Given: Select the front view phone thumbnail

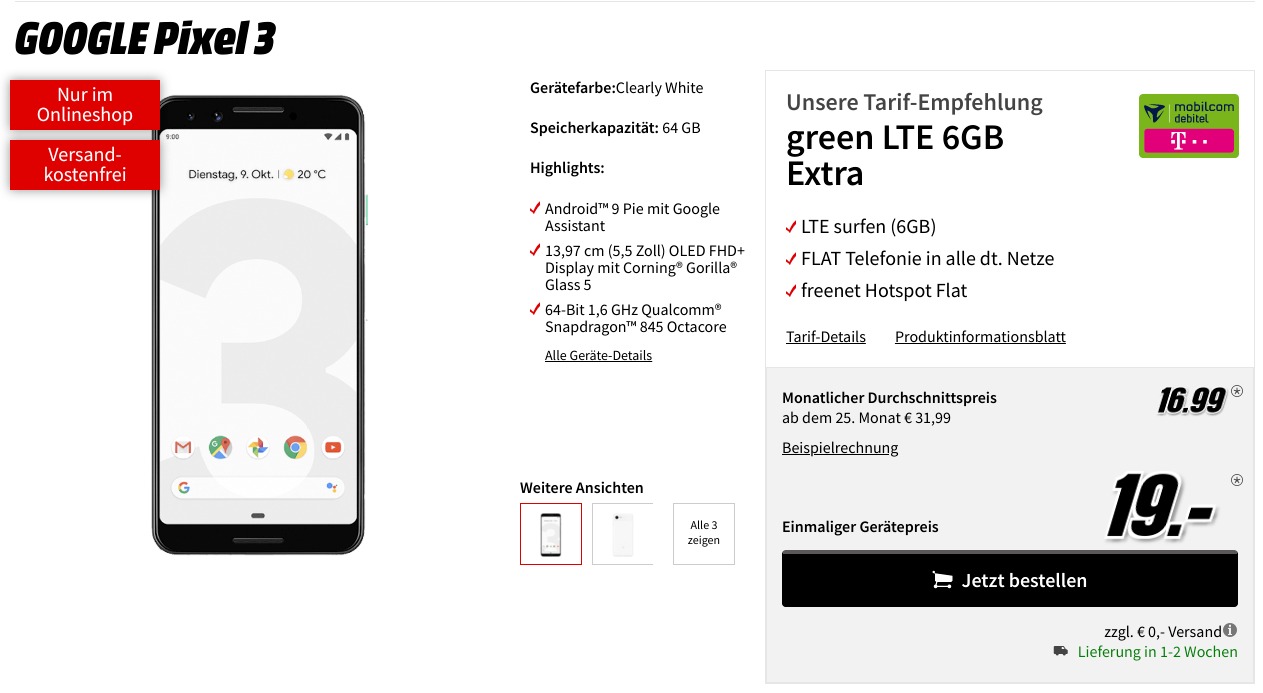Looking at the screenshot, I should click(550, 534).
